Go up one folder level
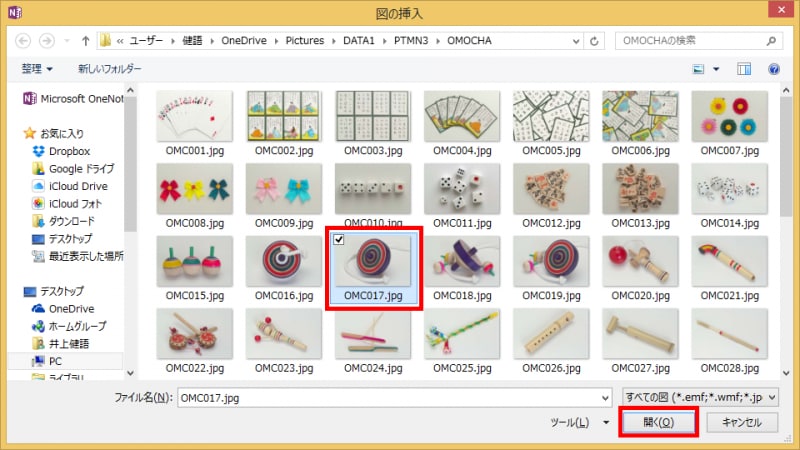This screenshot has height=450, width=800. [x=85, y=41]
